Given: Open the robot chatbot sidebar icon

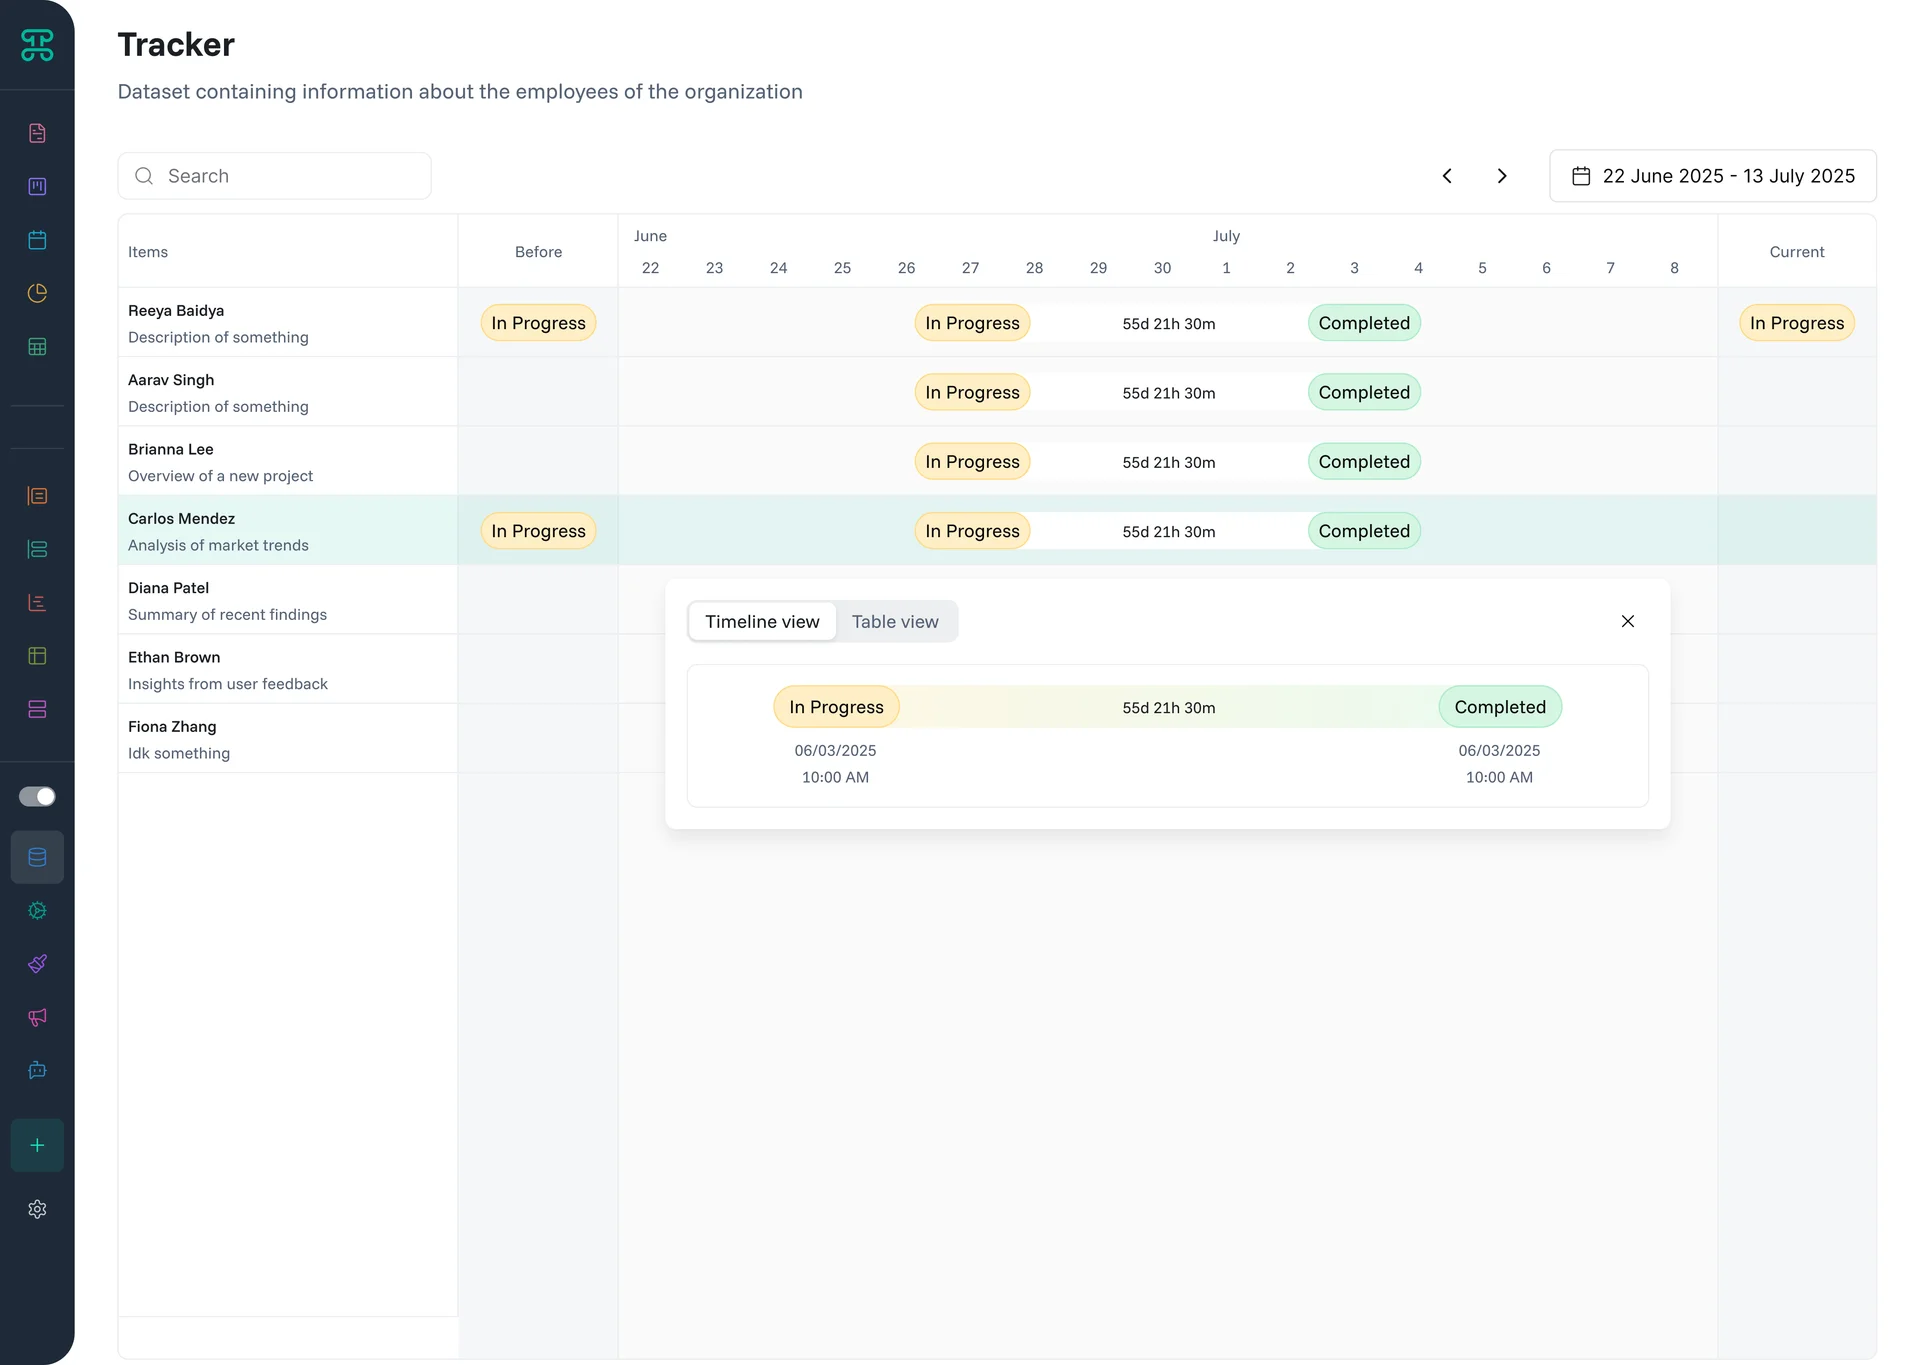Looking at the screenshot, I should [x=37, y=1070].
